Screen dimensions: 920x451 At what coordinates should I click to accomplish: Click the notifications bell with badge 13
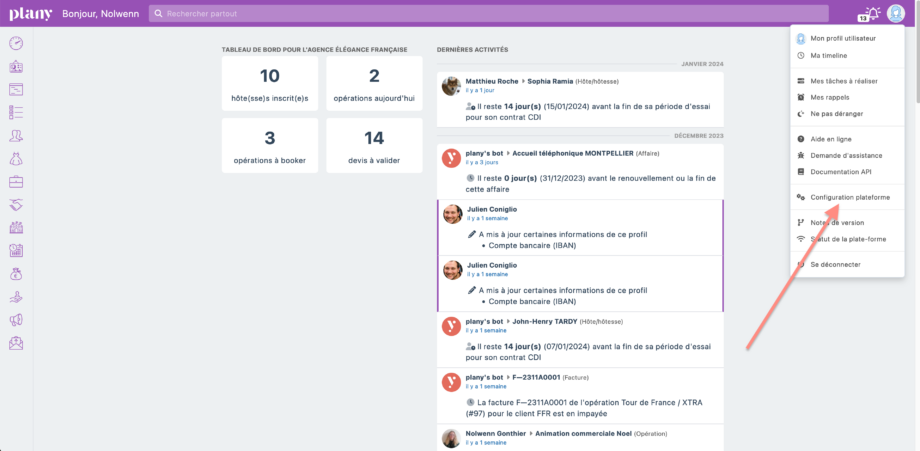tap(872, 13)
